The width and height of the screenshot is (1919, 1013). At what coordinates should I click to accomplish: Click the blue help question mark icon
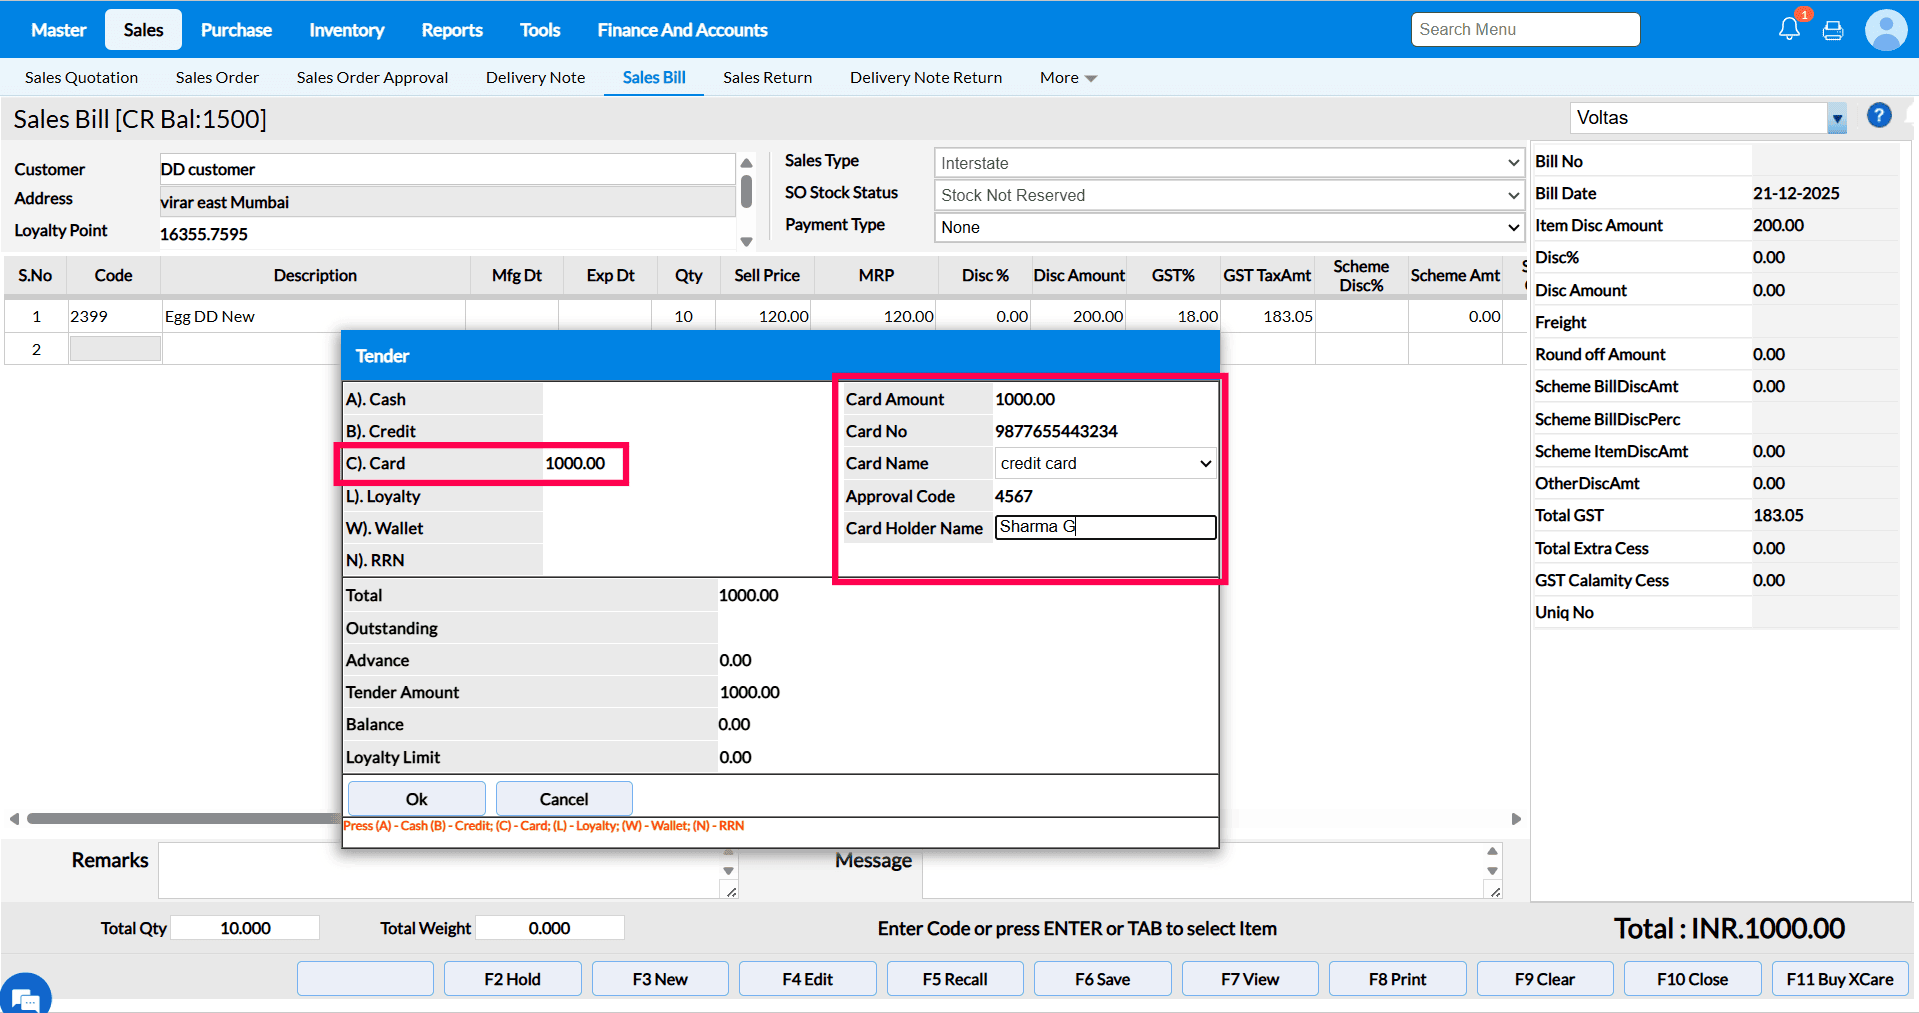[1879, 116]
